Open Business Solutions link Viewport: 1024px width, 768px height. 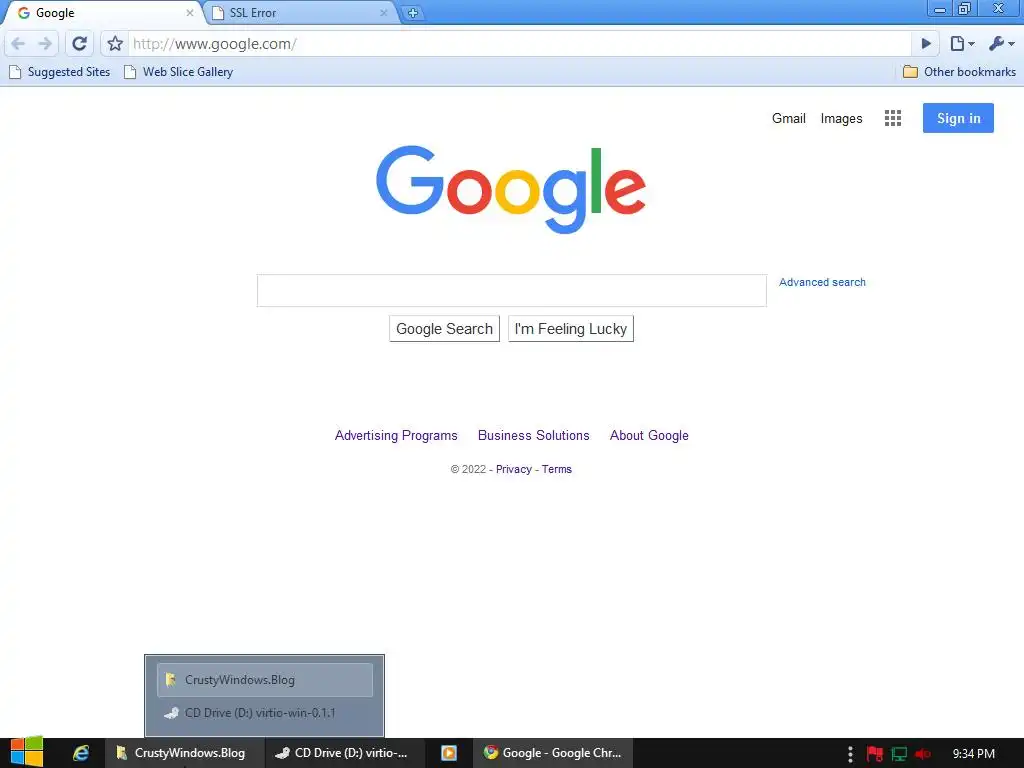[534, 435]
